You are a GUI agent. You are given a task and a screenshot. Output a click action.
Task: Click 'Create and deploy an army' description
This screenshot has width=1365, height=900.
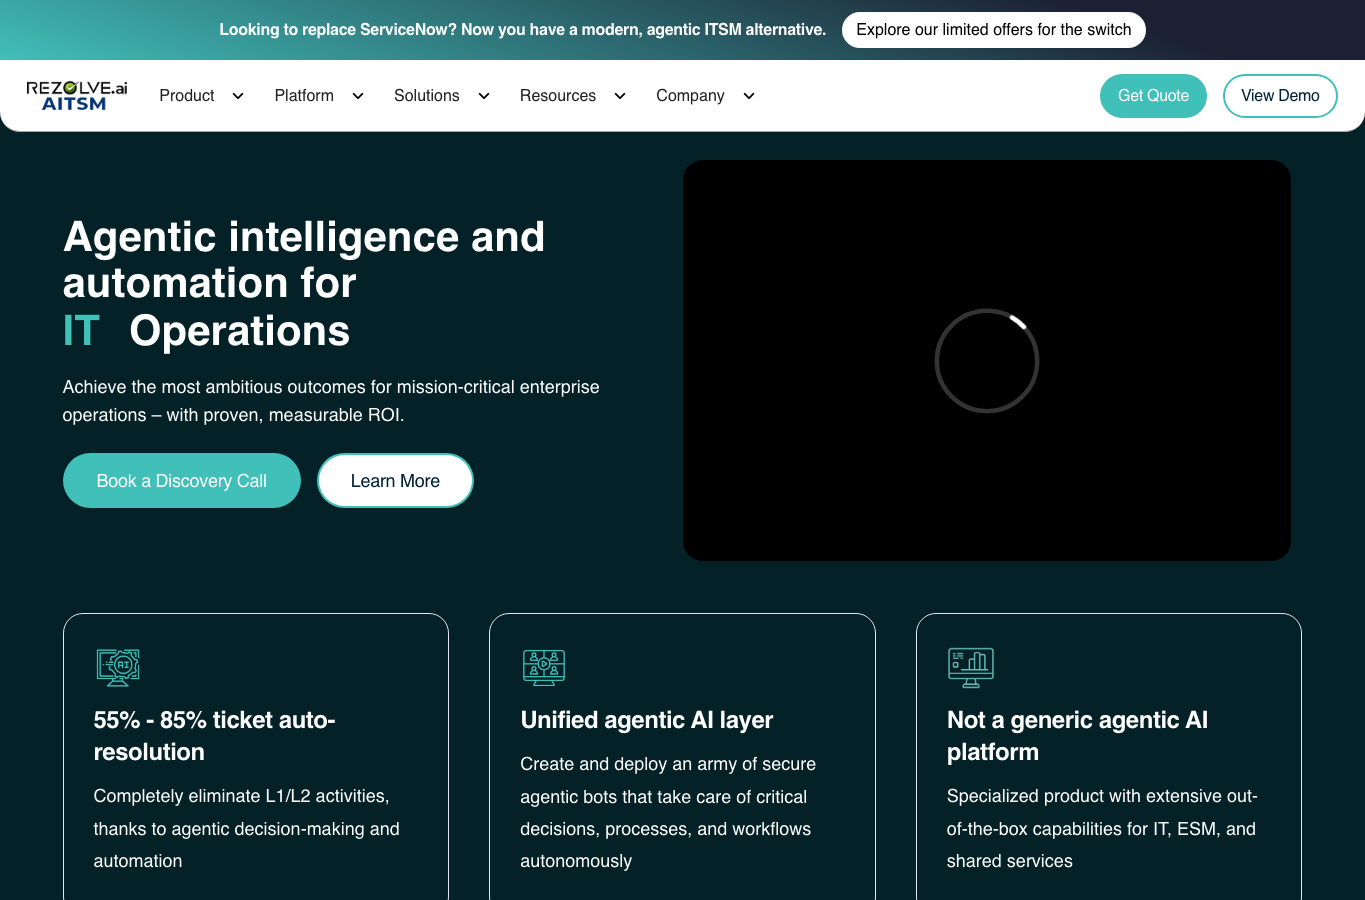coord(668,812)
